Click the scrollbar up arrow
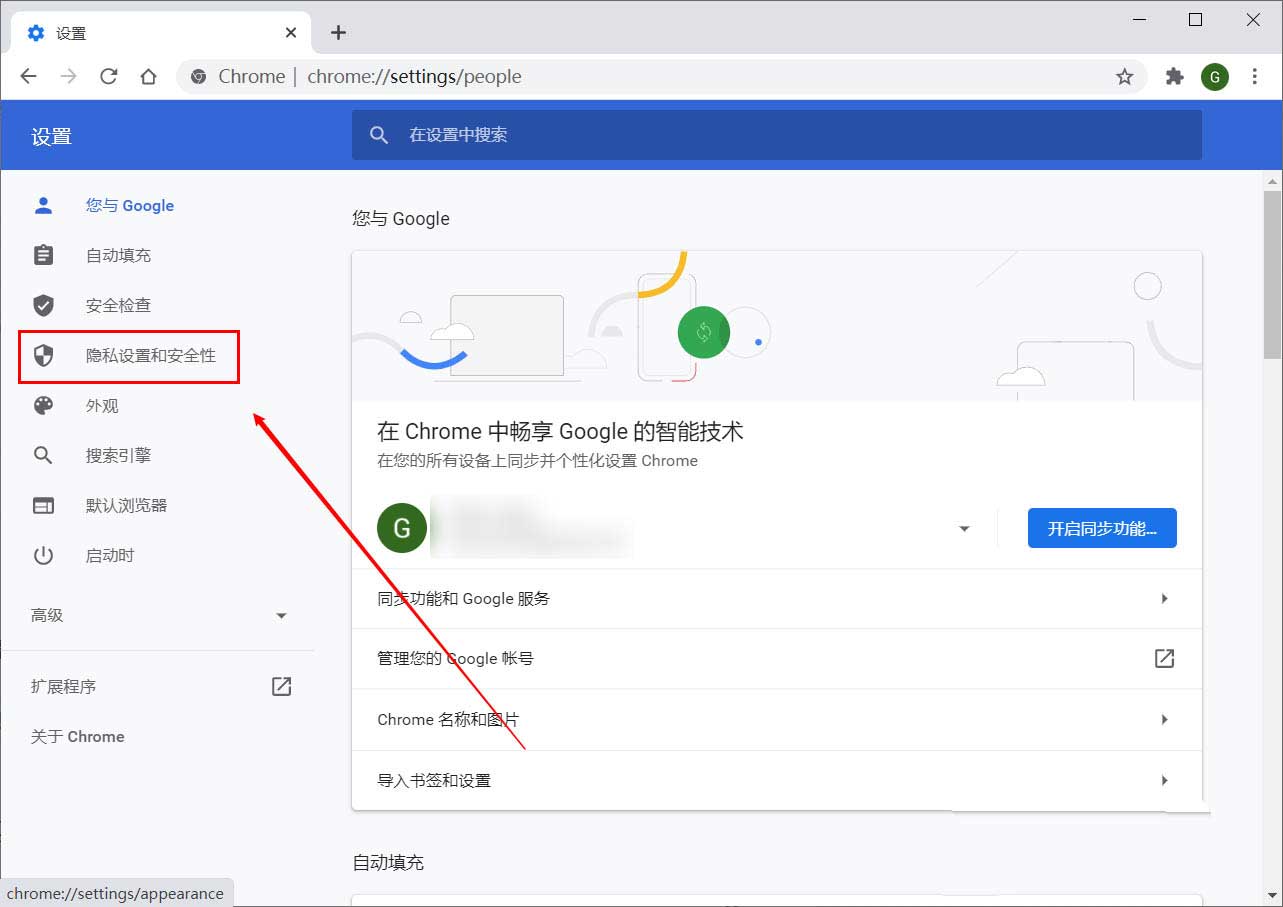Screen dimensions: 1283x907 coord(1273,181)
